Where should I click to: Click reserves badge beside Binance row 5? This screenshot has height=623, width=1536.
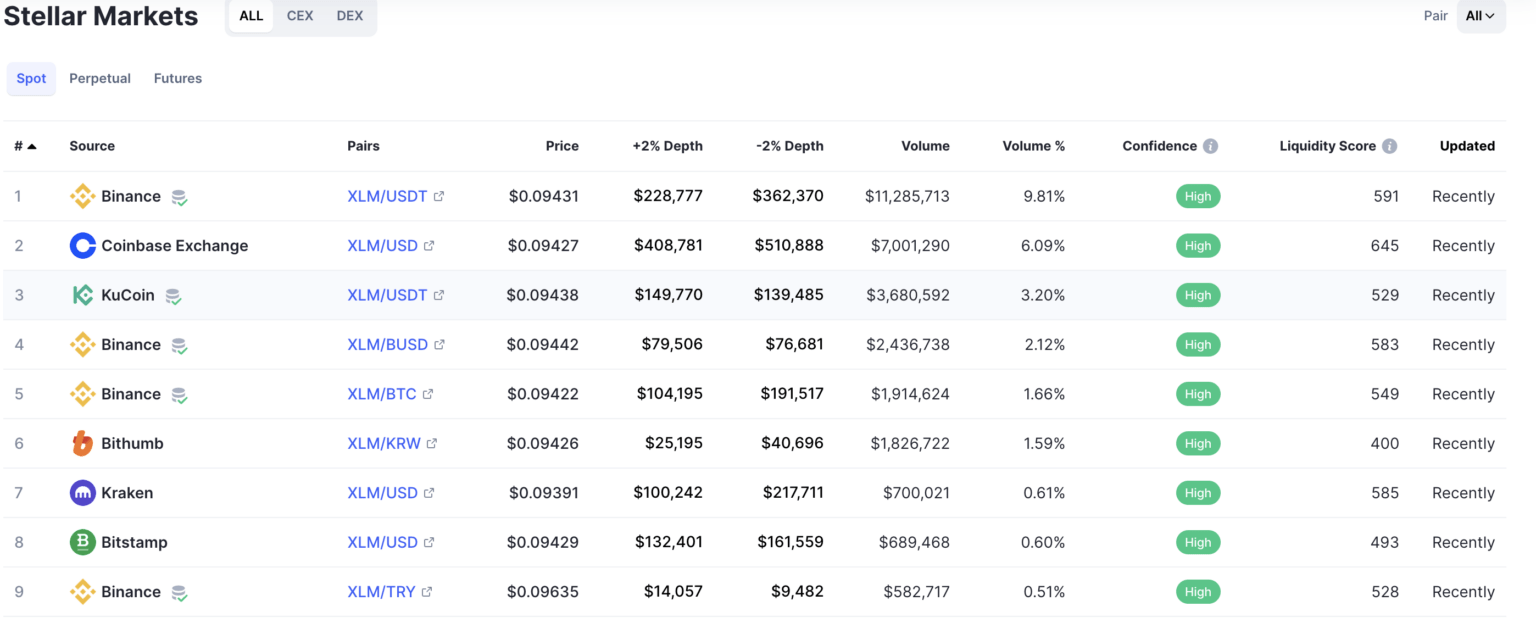pos(179,395)
